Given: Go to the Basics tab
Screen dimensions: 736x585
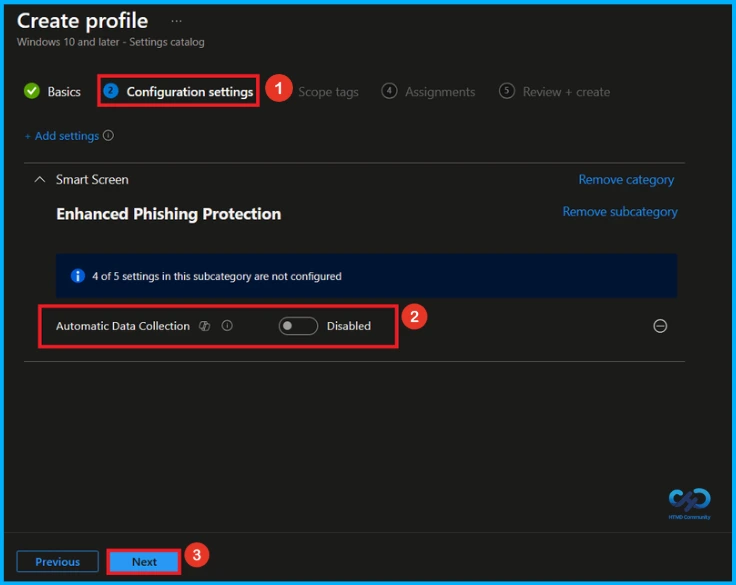Looking at the screenshot, I should coord(53,92).
